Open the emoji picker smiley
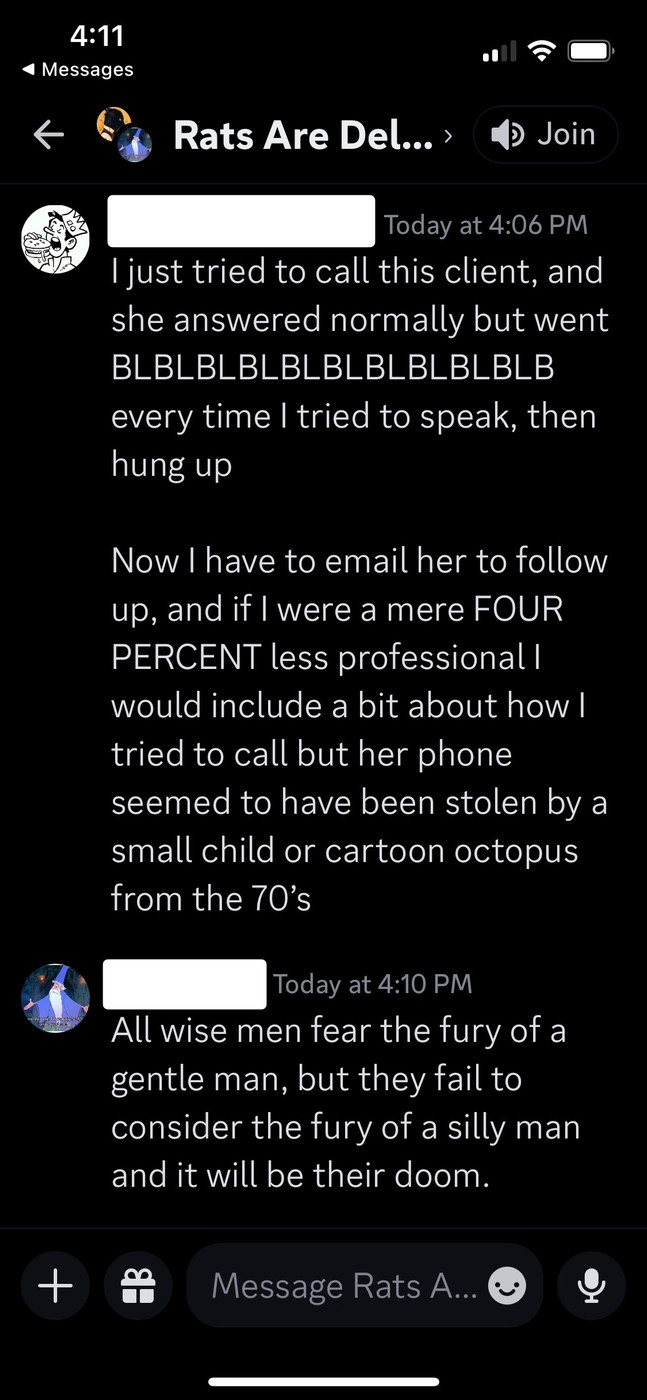 pos(506,1287)
